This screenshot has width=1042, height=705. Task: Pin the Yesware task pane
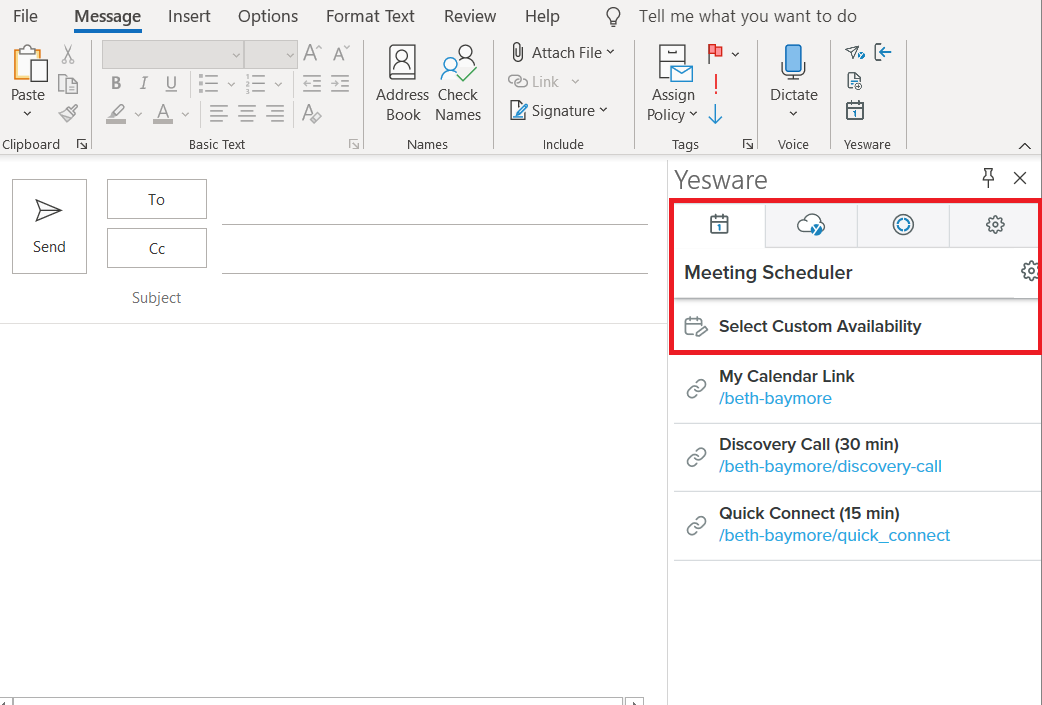tap(988, 178)
